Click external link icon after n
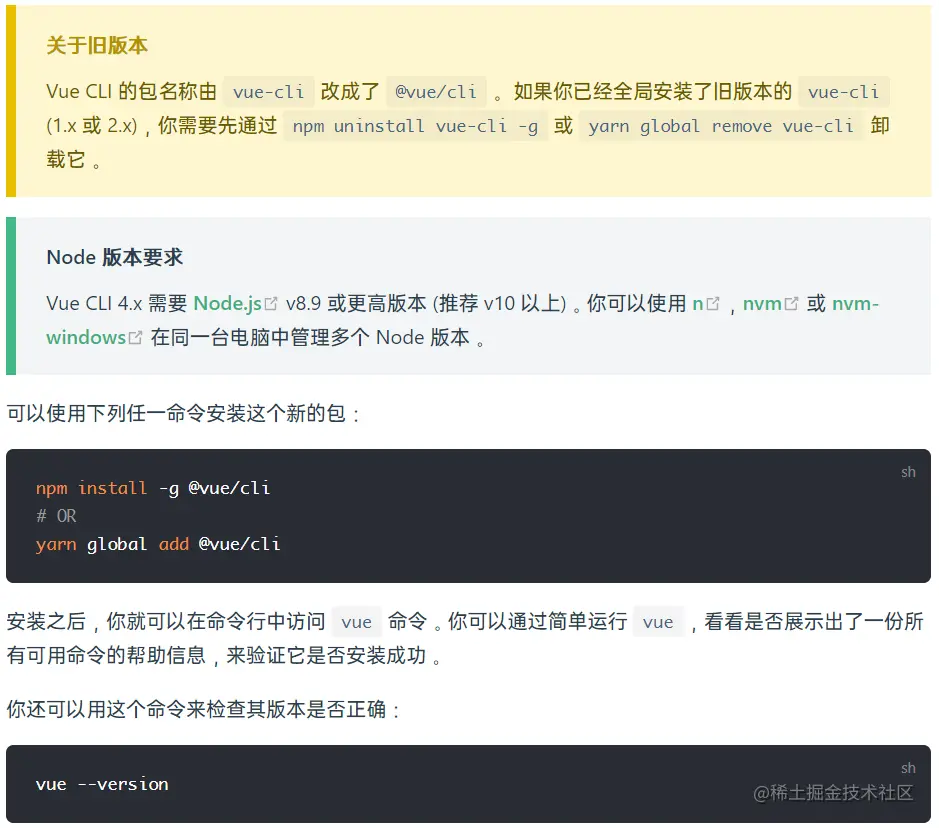This screenshot has height=828, width=939. pos(713,304)
